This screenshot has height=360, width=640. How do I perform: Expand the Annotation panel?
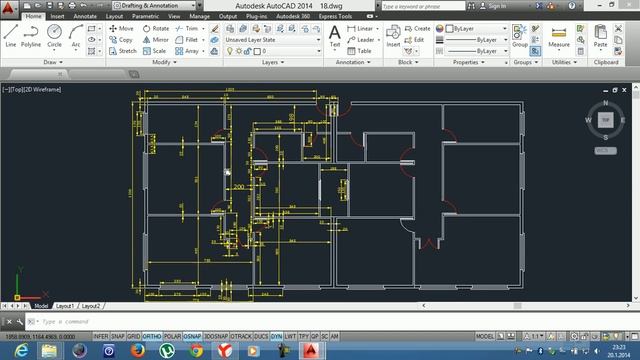[353, 62]
